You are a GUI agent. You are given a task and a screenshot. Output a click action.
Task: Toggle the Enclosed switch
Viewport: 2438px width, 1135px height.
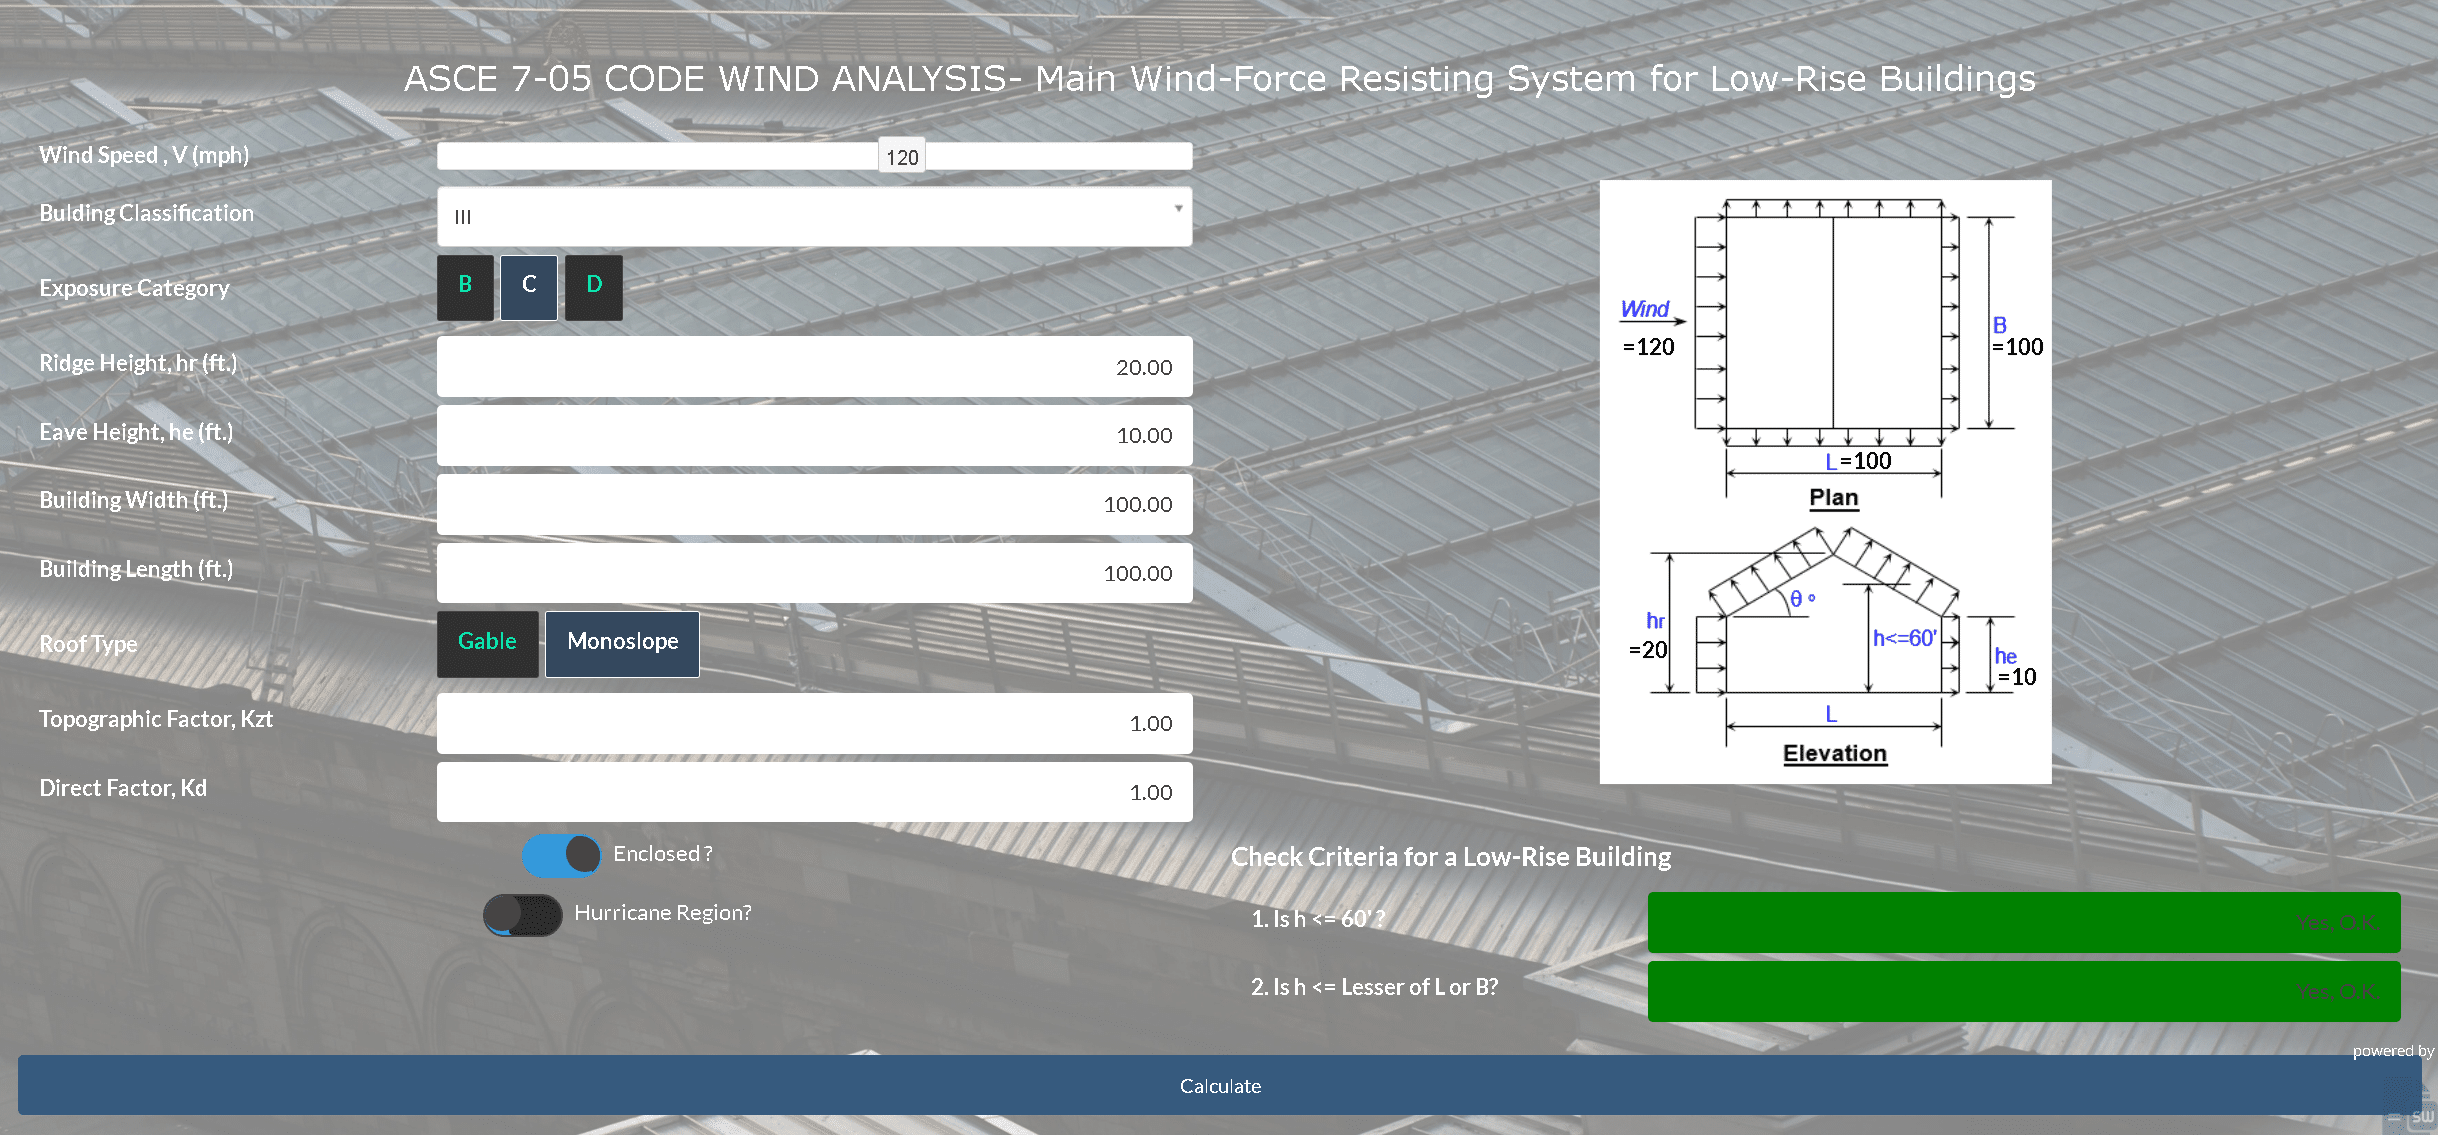pyautogui.click(x=561, y=855)
